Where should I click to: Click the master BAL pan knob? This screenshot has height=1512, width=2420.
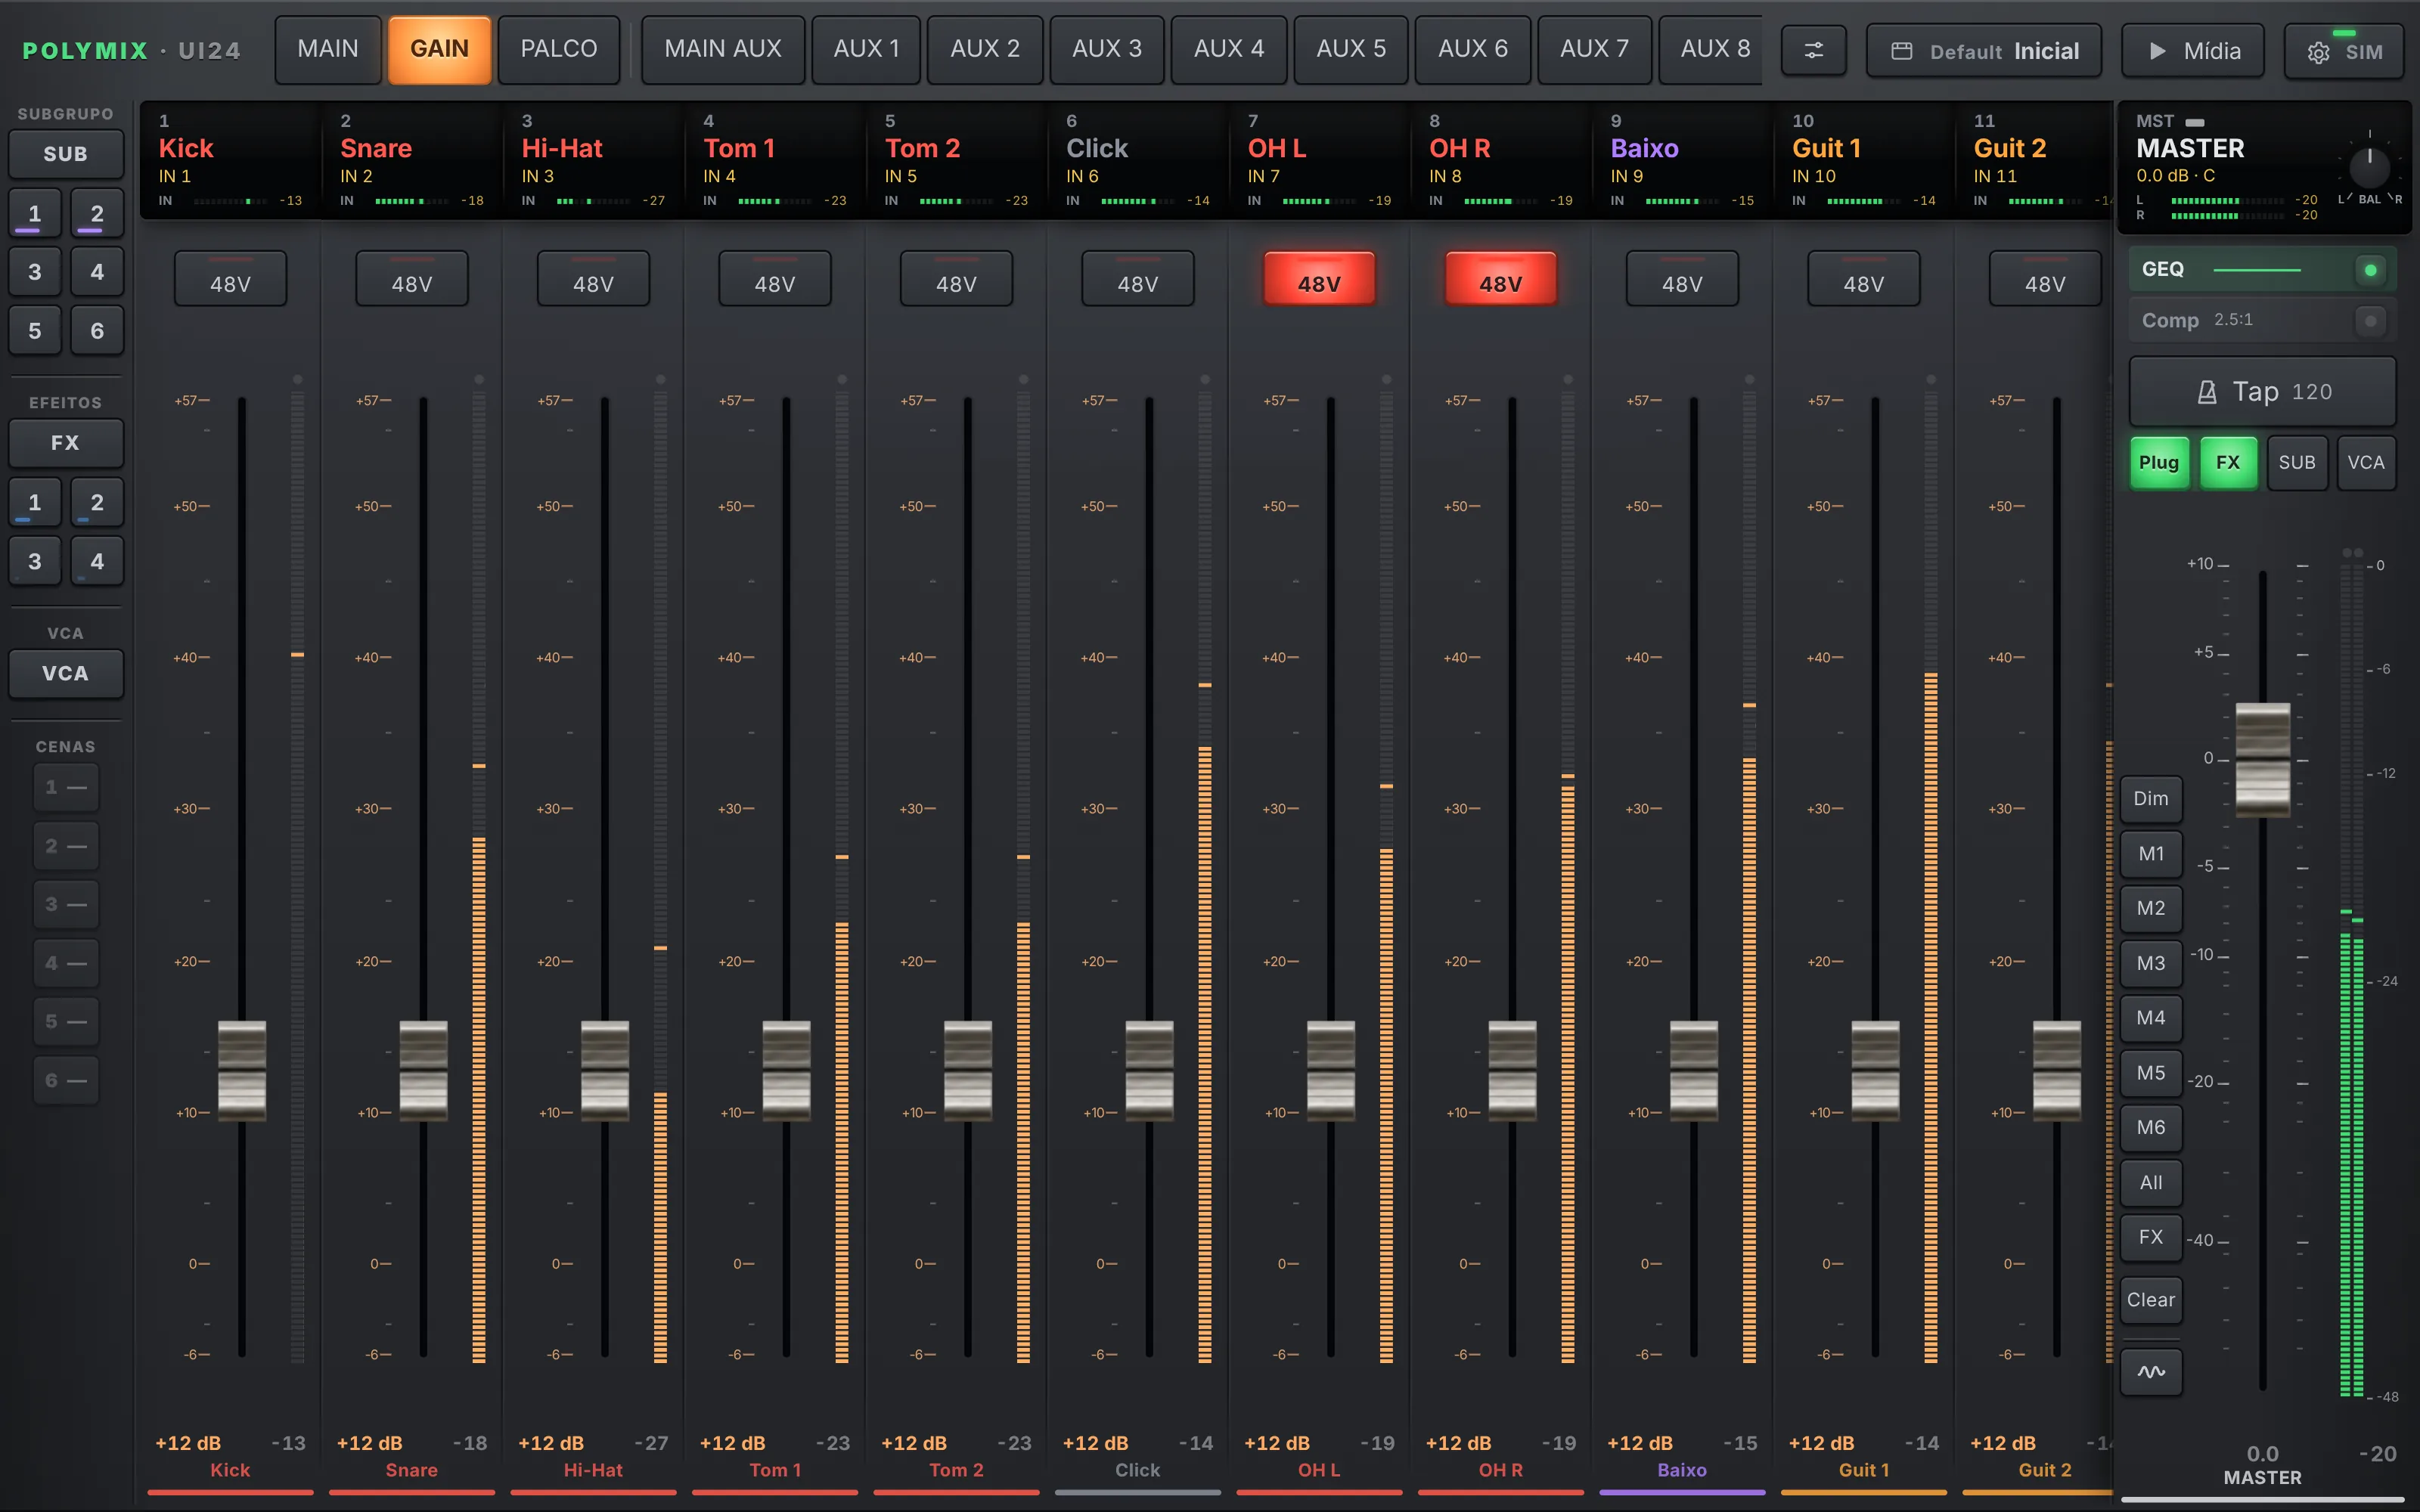[x=2369, y=167]
